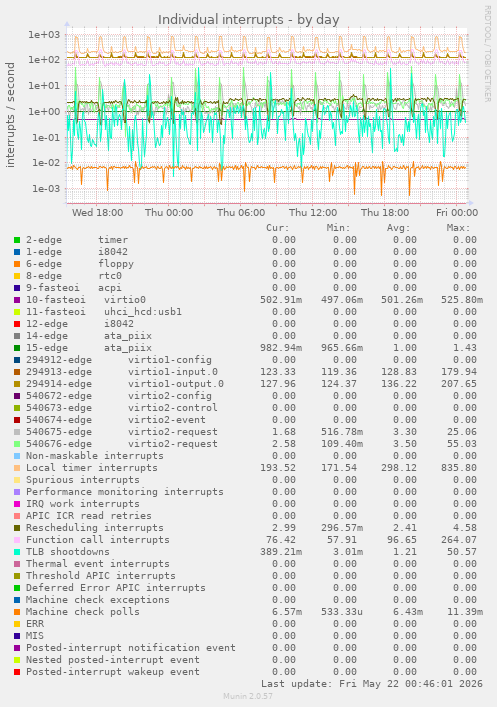Click the Wed 18:00 time axis label
This screenshot has height=707, width=497.
coord(97,212)
